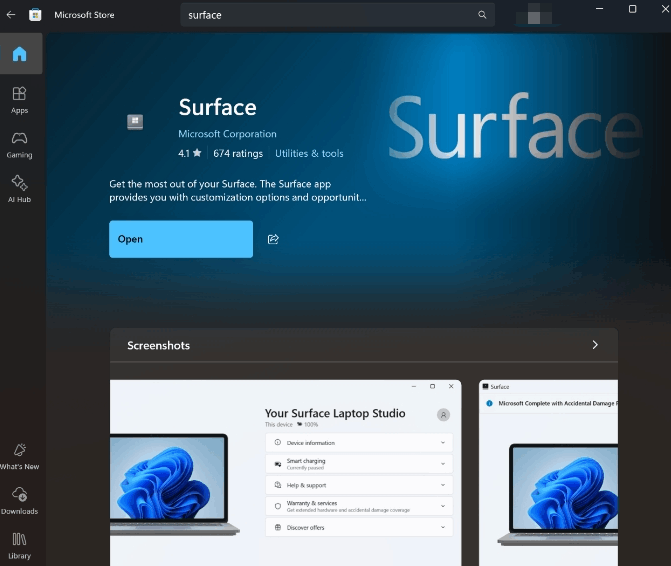The height and width of the screenshot is (566, 671).
Task: Open the Surface Laptop Studio screenshot
Action: coord(285,473)
